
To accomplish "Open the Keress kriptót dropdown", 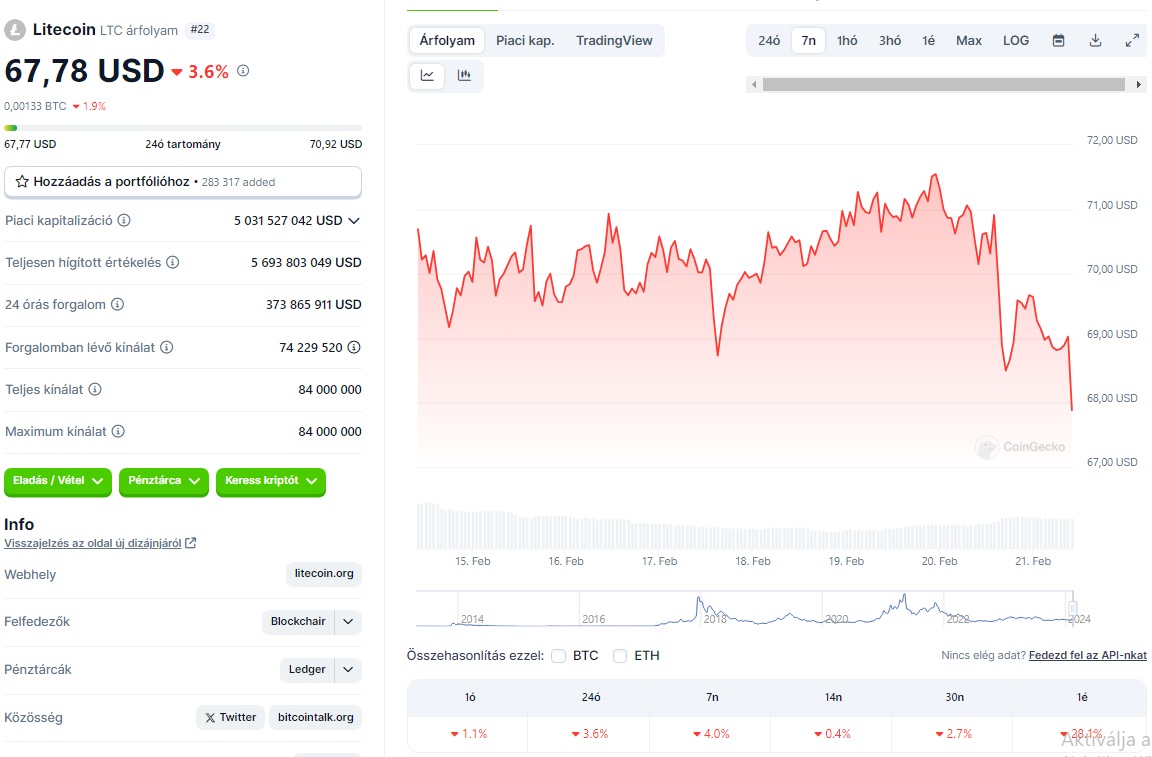I will click(x=270, y=481).
